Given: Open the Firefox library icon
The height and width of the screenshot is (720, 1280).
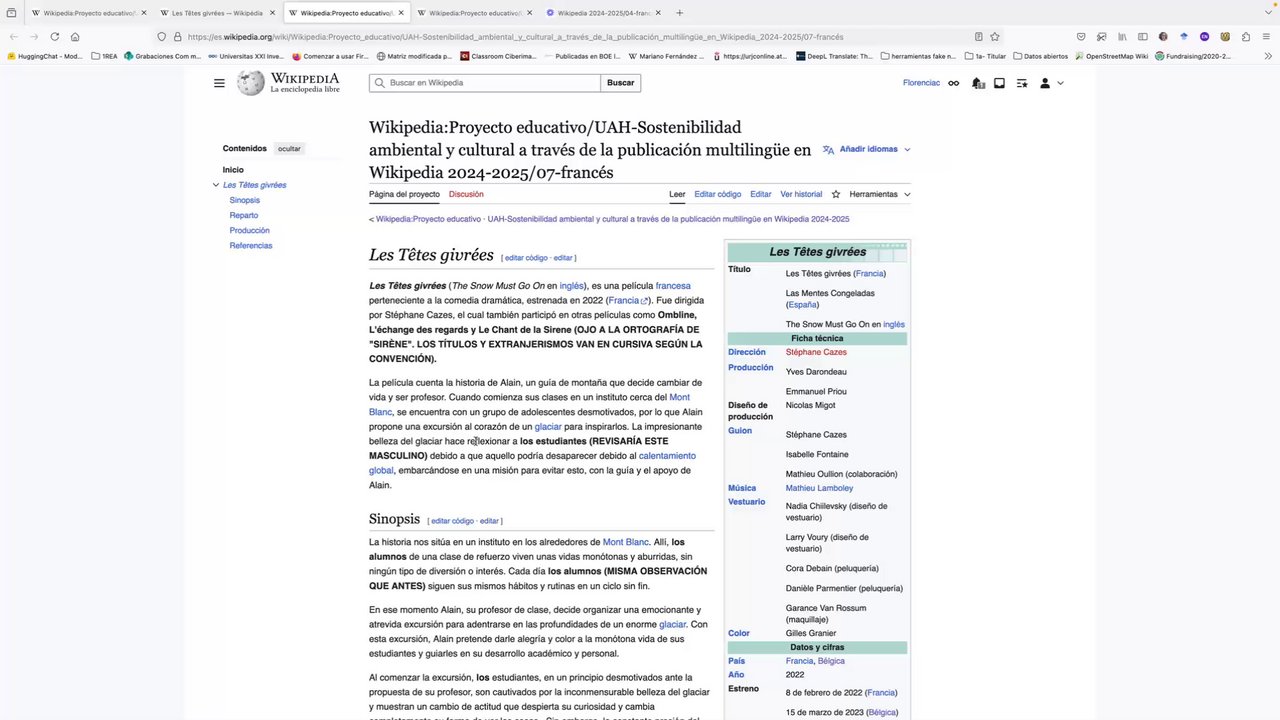Looking at the screenshot, I should pos(1122,37).
